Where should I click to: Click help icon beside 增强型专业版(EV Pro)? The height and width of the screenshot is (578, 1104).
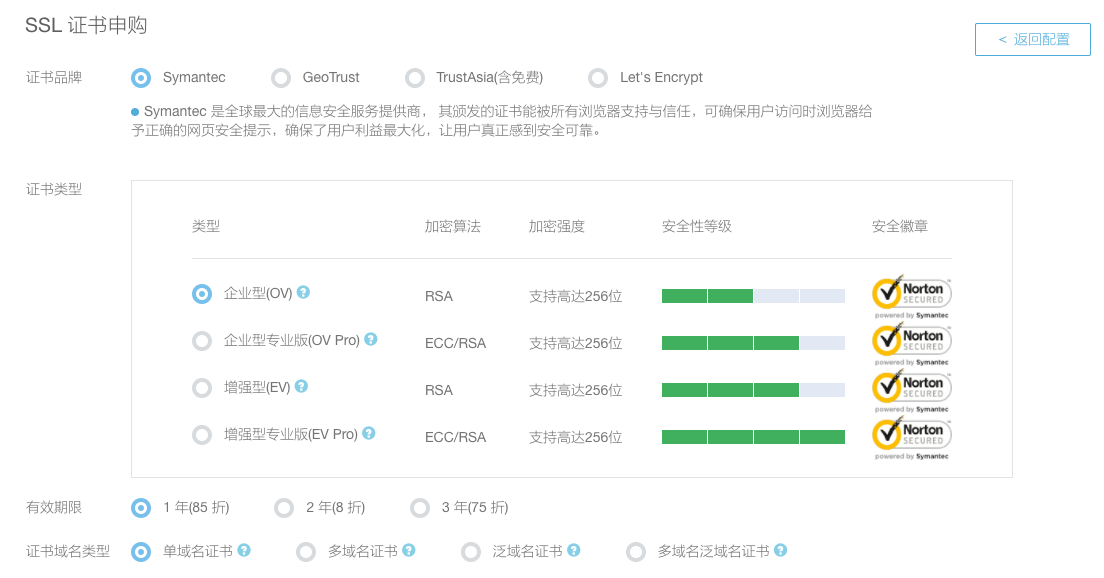click(369, 435)
